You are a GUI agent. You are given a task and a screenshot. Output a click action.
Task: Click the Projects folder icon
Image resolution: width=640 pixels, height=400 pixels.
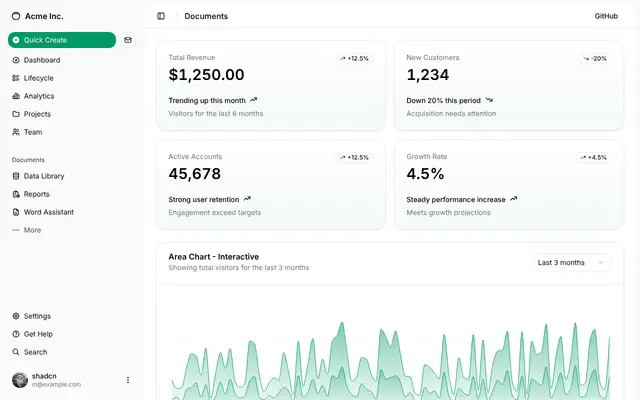click(16, 114)
